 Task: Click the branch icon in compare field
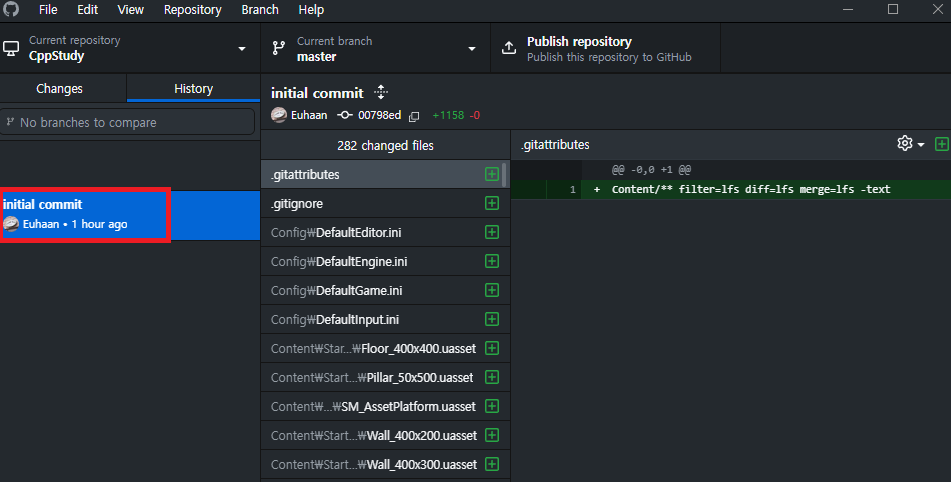click(x=10, y=122)
